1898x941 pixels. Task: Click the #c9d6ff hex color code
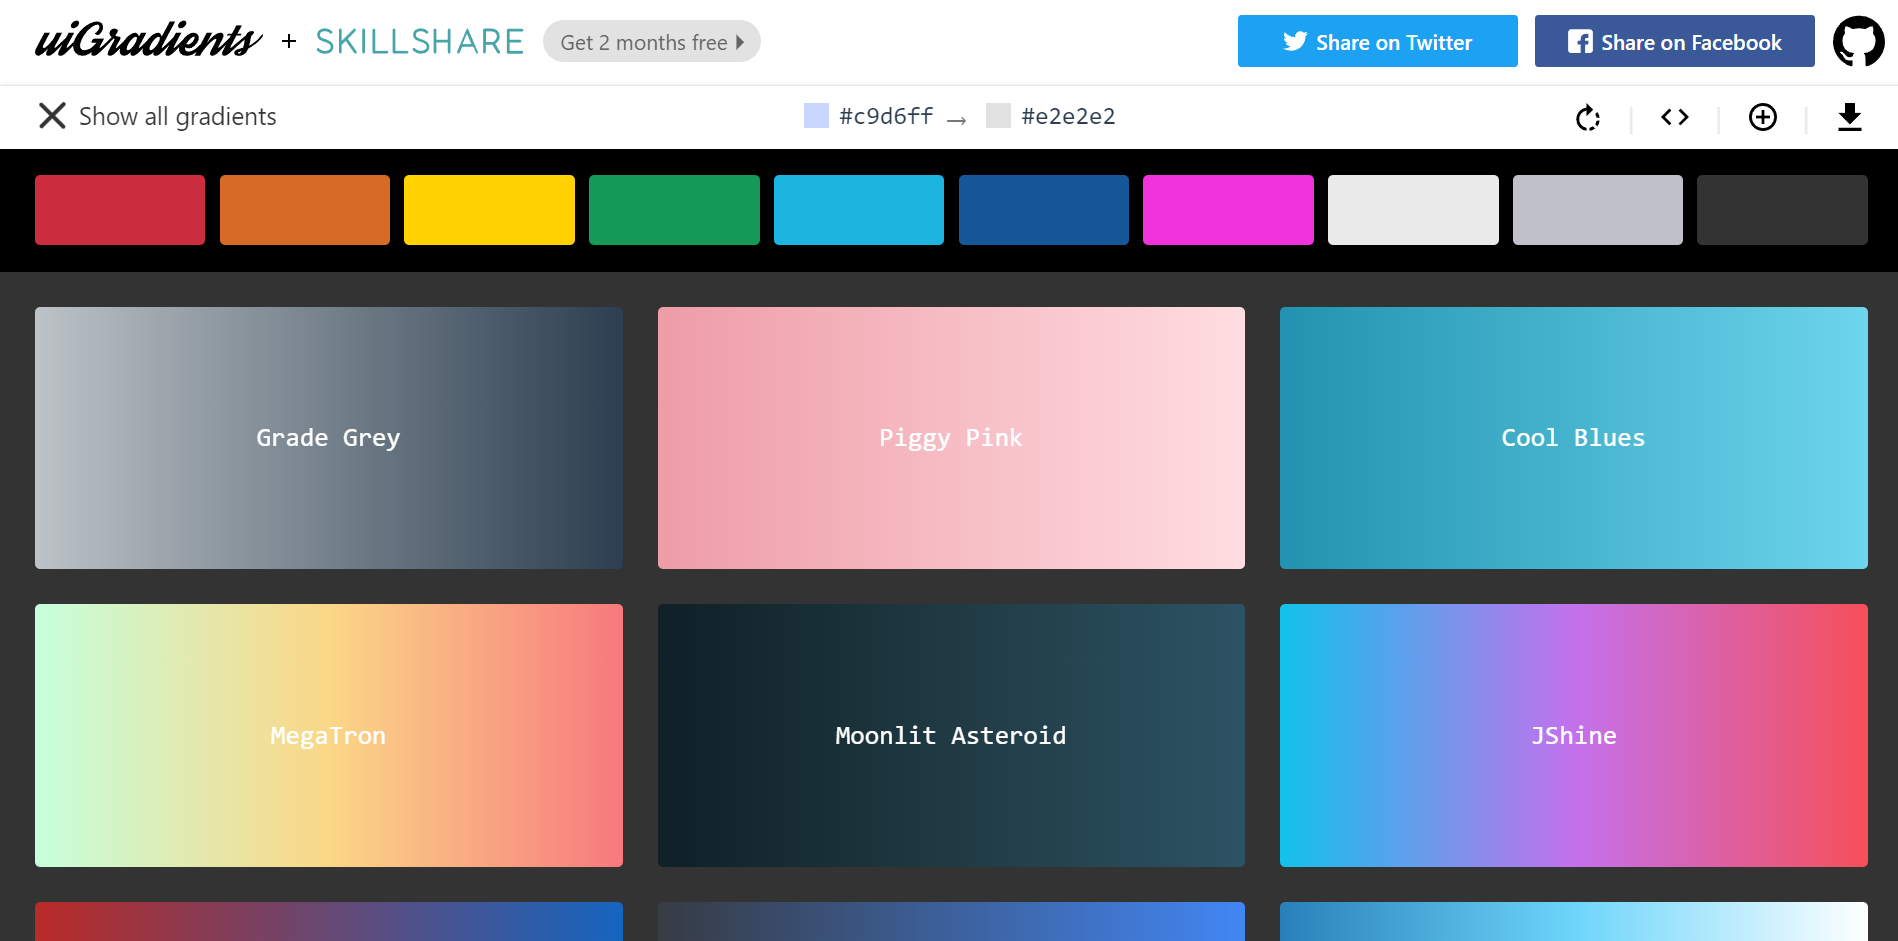(885, 117)
